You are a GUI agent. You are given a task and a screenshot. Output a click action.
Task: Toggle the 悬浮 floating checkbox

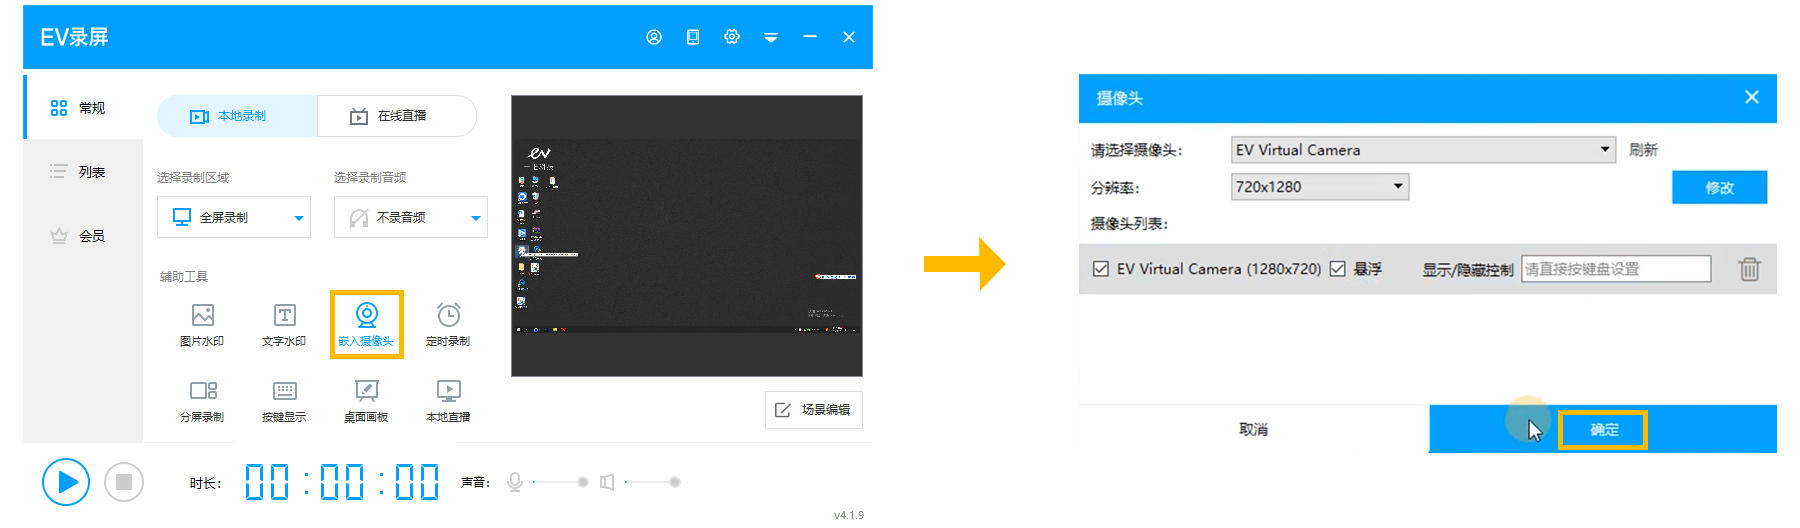point(1337,269)
